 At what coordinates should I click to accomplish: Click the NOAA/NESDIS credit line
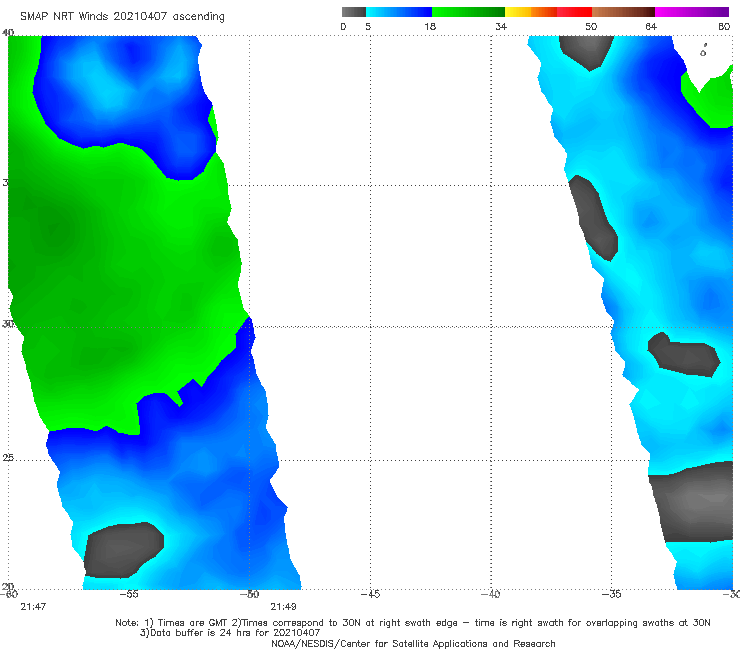point(413,644)
